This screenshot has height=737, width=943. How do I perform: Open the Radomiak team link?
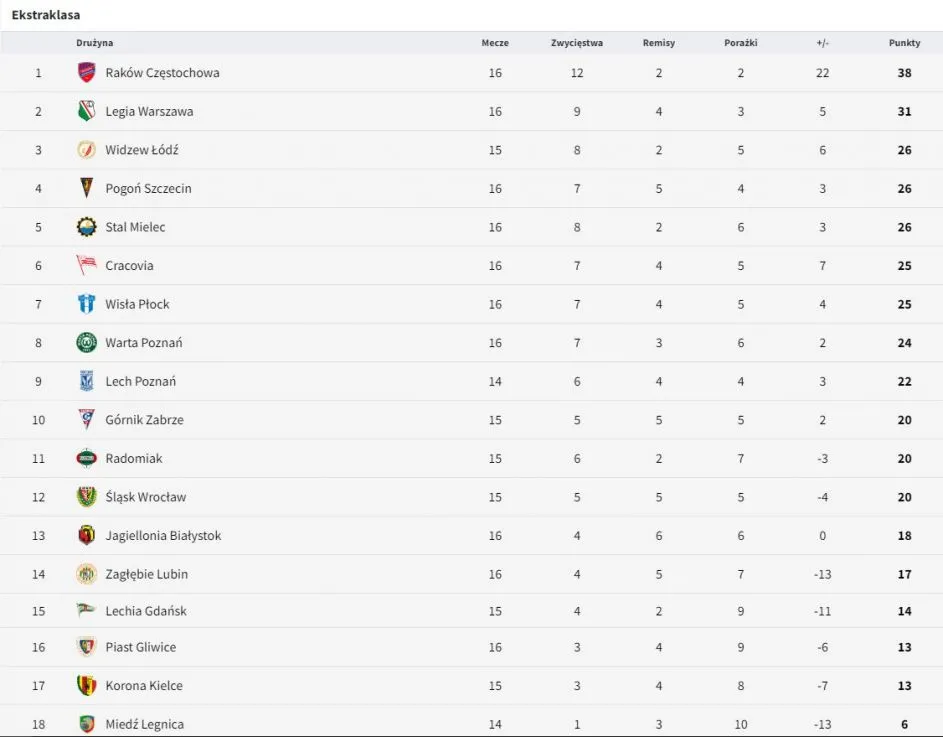(x=134, y=459)
